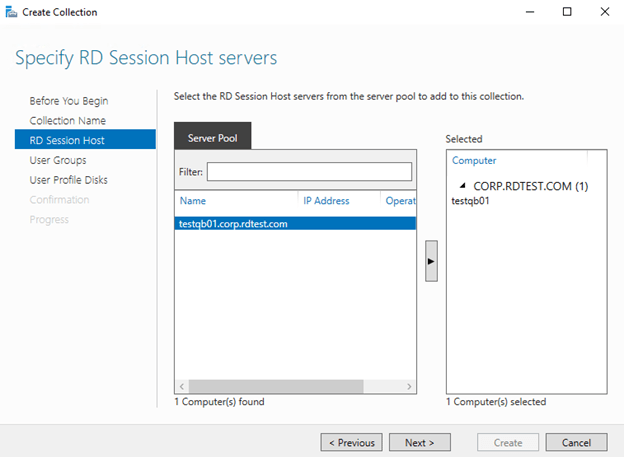
Task: Cancel the Create Collection wizard
Action: click(576, 442)
